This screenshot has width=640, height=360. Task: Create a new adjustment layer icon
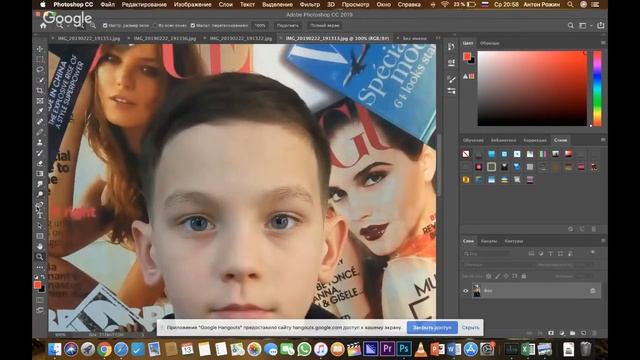pos(562,333)
